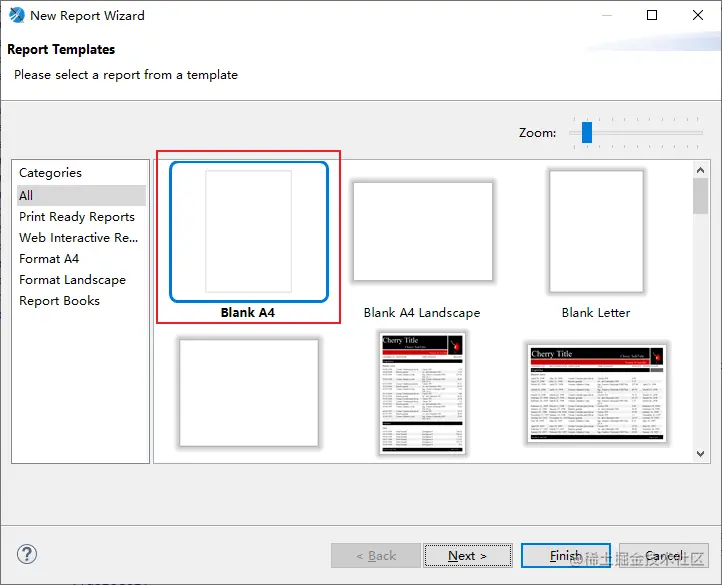Image resolution: width=722 pixels, height=585 pixels.
Task: Click the Cancel button
Action: (664, 556)
